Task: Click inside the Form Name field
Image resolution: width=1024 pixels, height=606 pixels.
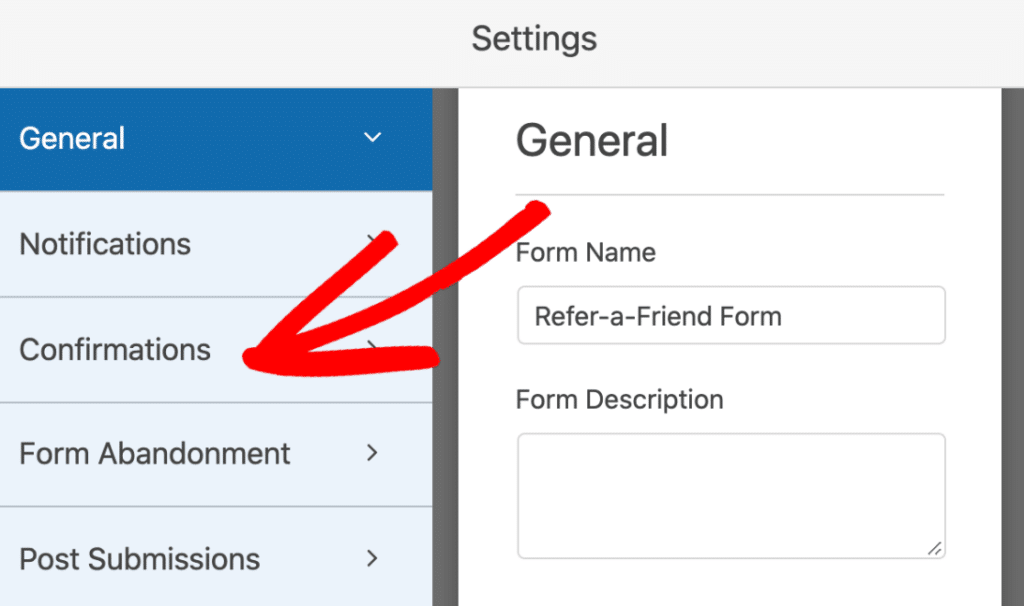Action: pos(731,315)
